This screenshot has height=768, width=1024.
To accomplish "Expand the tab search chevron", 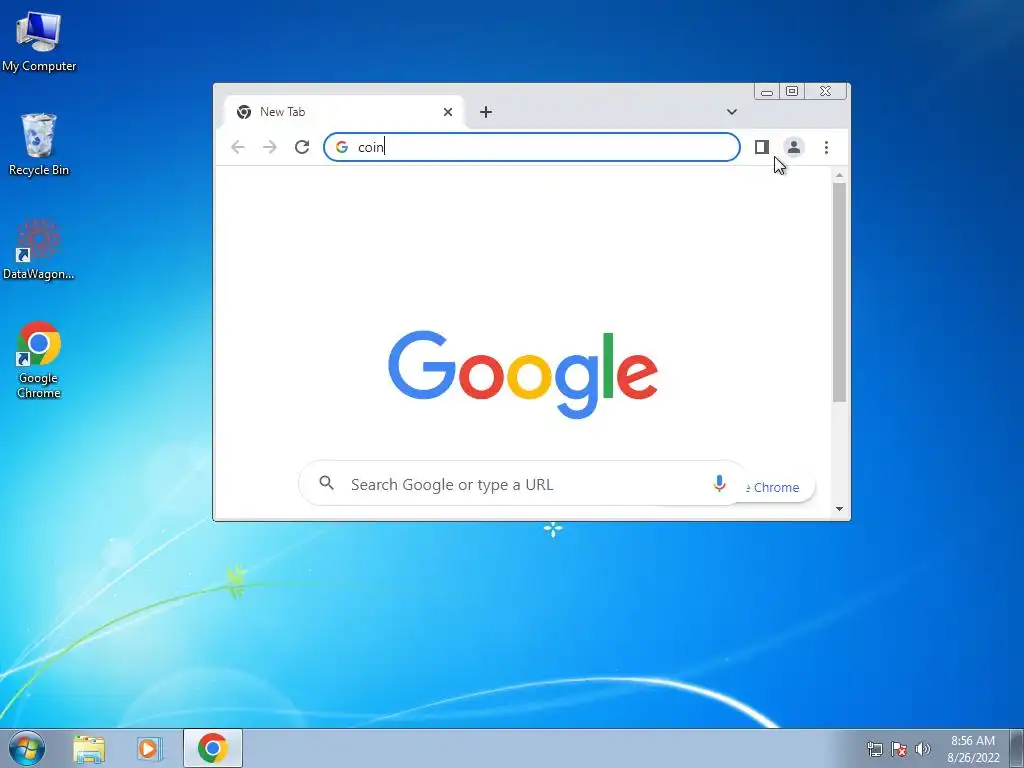I will [731, 112].
